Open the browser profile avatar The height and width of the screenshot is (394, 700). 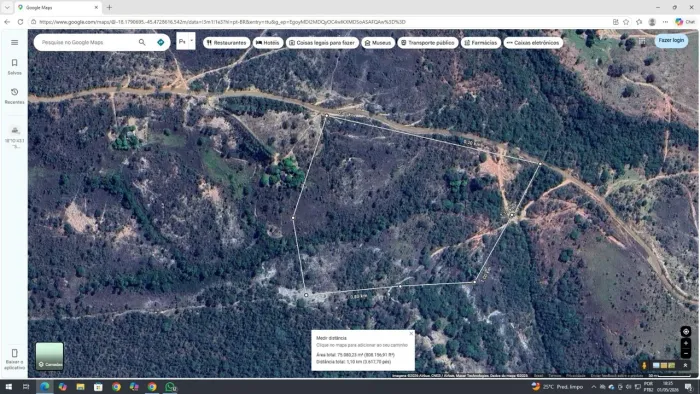coord(652,22)
